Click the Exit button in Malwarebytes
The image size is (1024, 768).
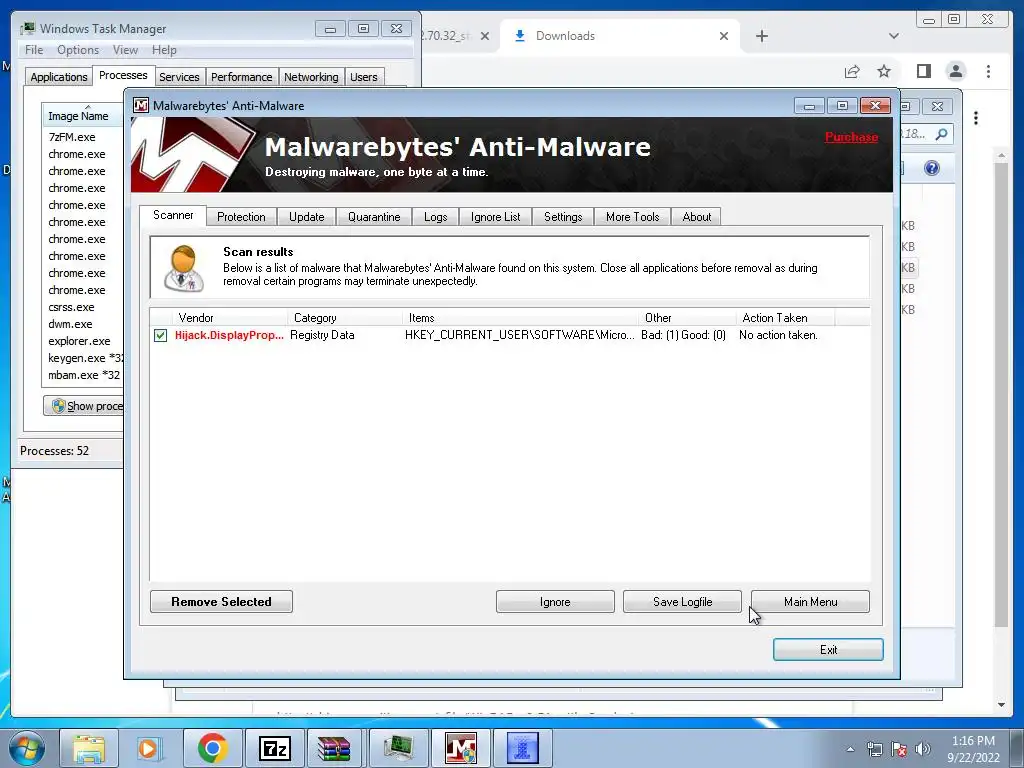(828, 650)
